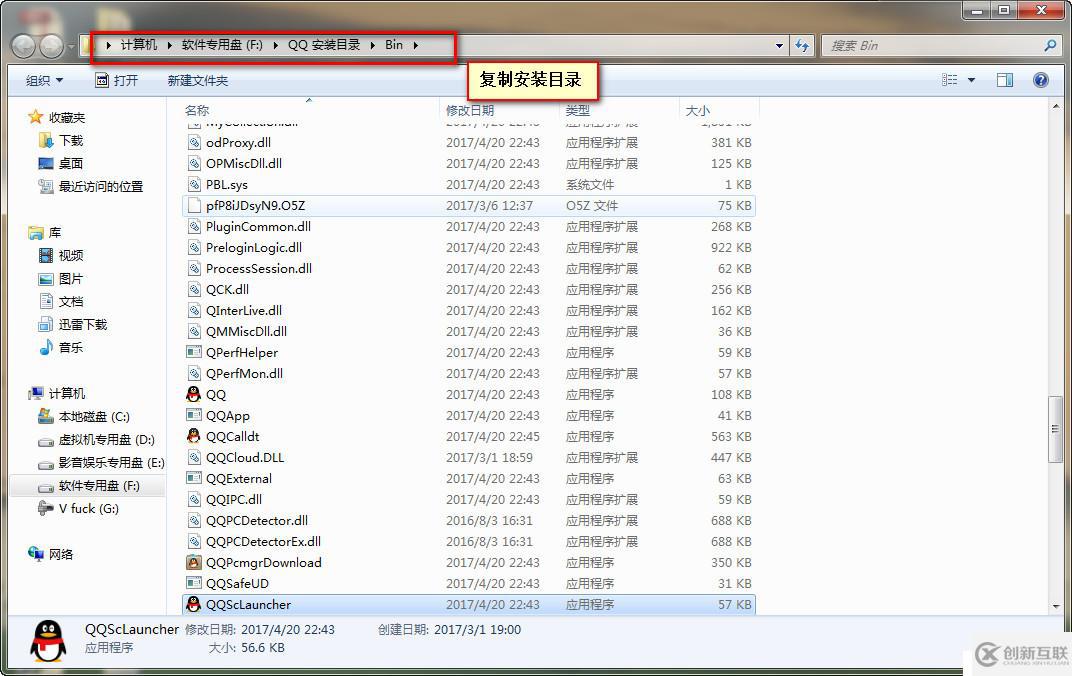
Task: Click the search magnifier icon
Action: tap(1050, 46)
